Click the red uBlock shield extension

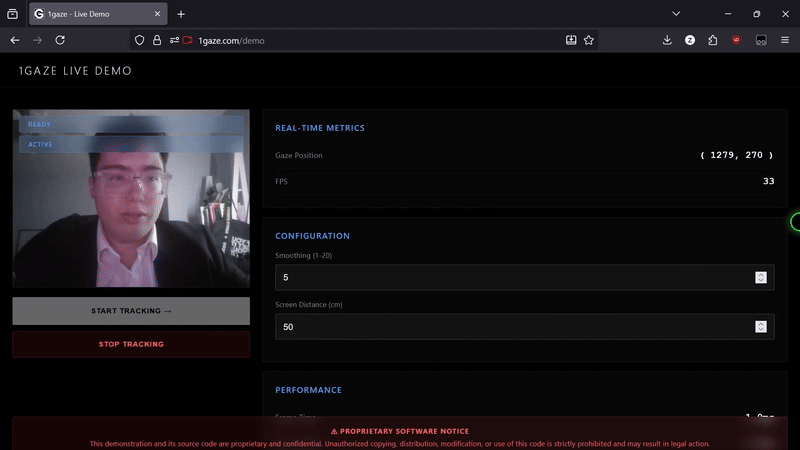(736, 40)
